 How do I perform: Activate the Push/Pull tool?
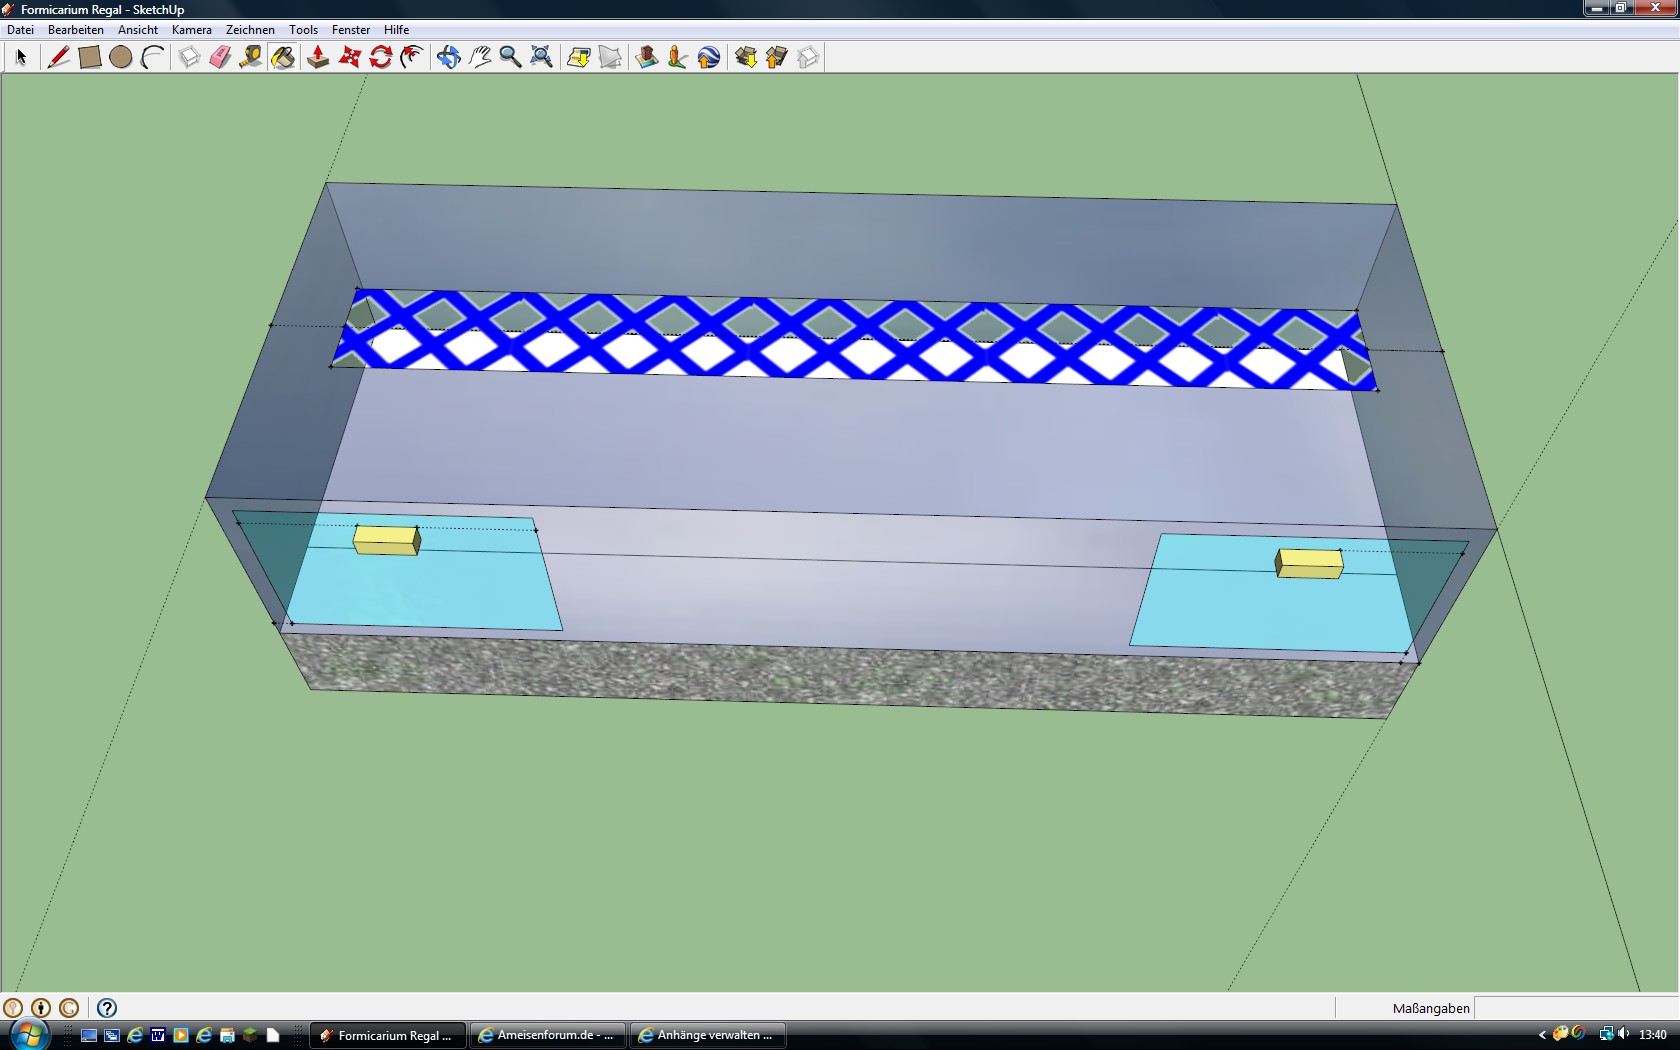(318, 57)
